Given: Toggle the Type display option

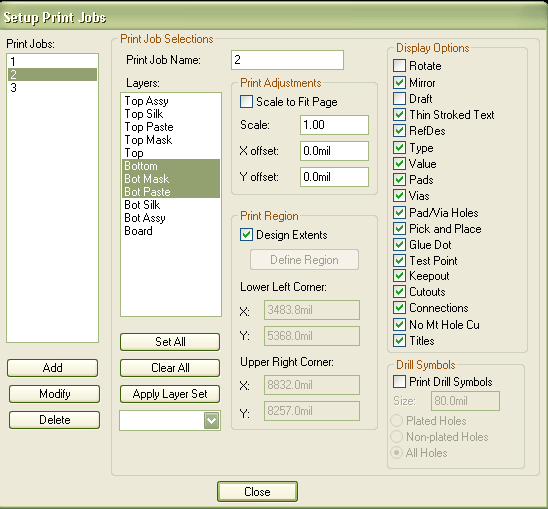Looking at the screenshot, I should (399, 148).
